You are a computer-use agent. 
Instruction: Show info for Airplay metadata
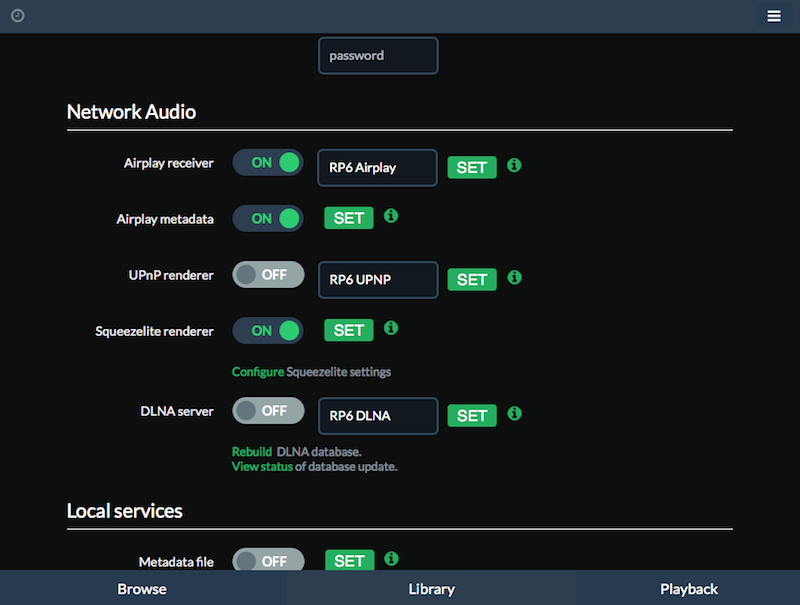pyautogui.click(x=391, y=216)
